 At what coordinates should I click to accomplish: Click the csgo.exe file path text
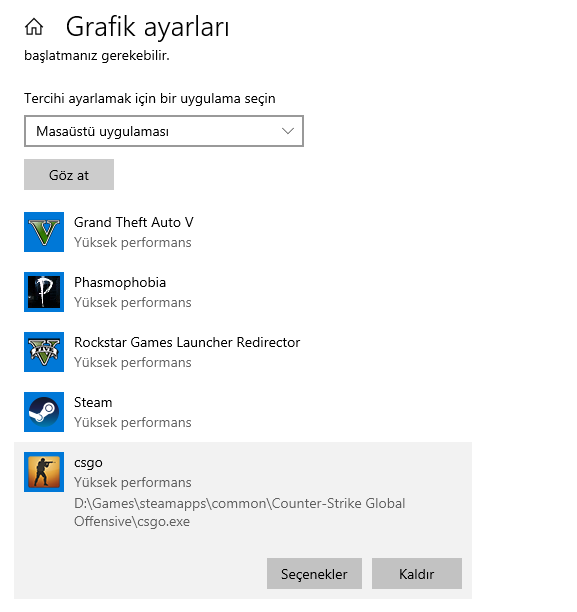coord(239,512)
